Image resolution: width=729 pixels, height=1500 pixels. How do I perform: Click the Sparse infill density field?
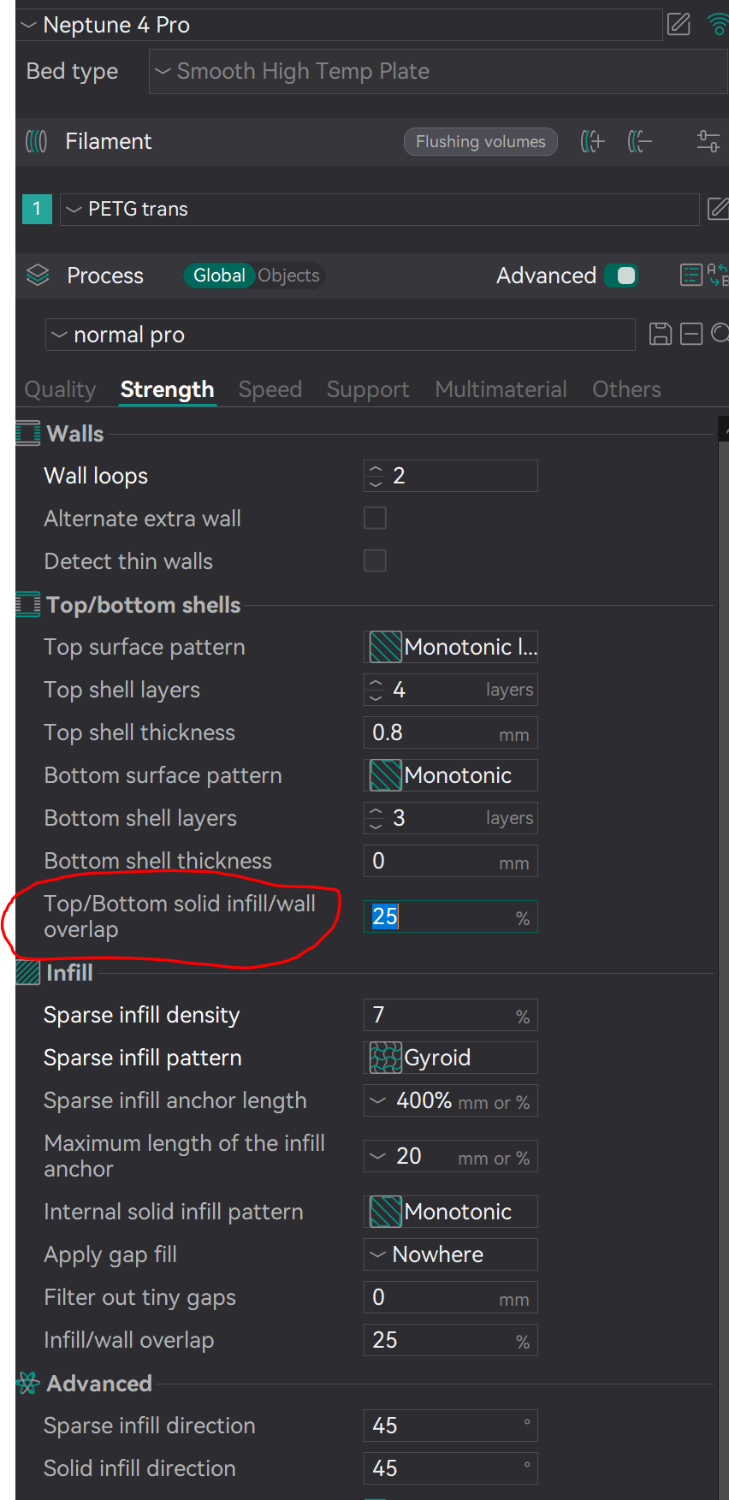(451, 1016)
